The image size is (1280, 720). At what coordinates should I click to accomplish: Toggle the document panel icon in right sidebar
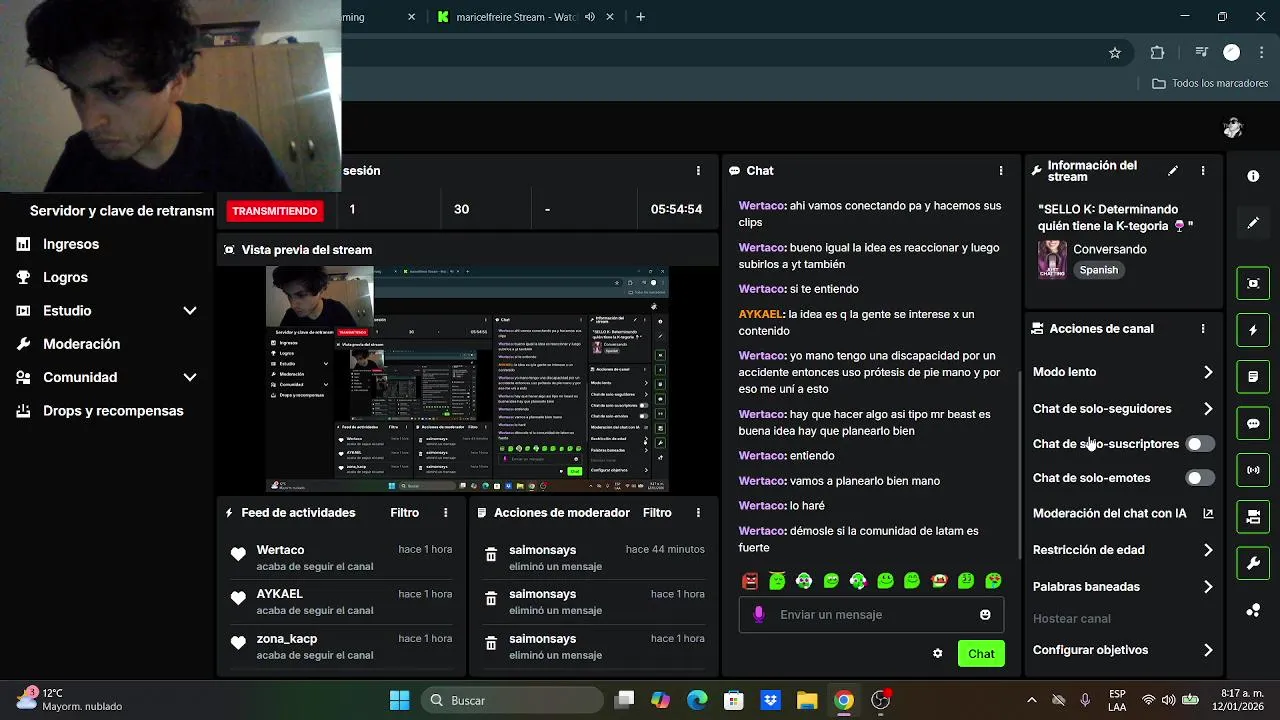(x=1253, y=377)
